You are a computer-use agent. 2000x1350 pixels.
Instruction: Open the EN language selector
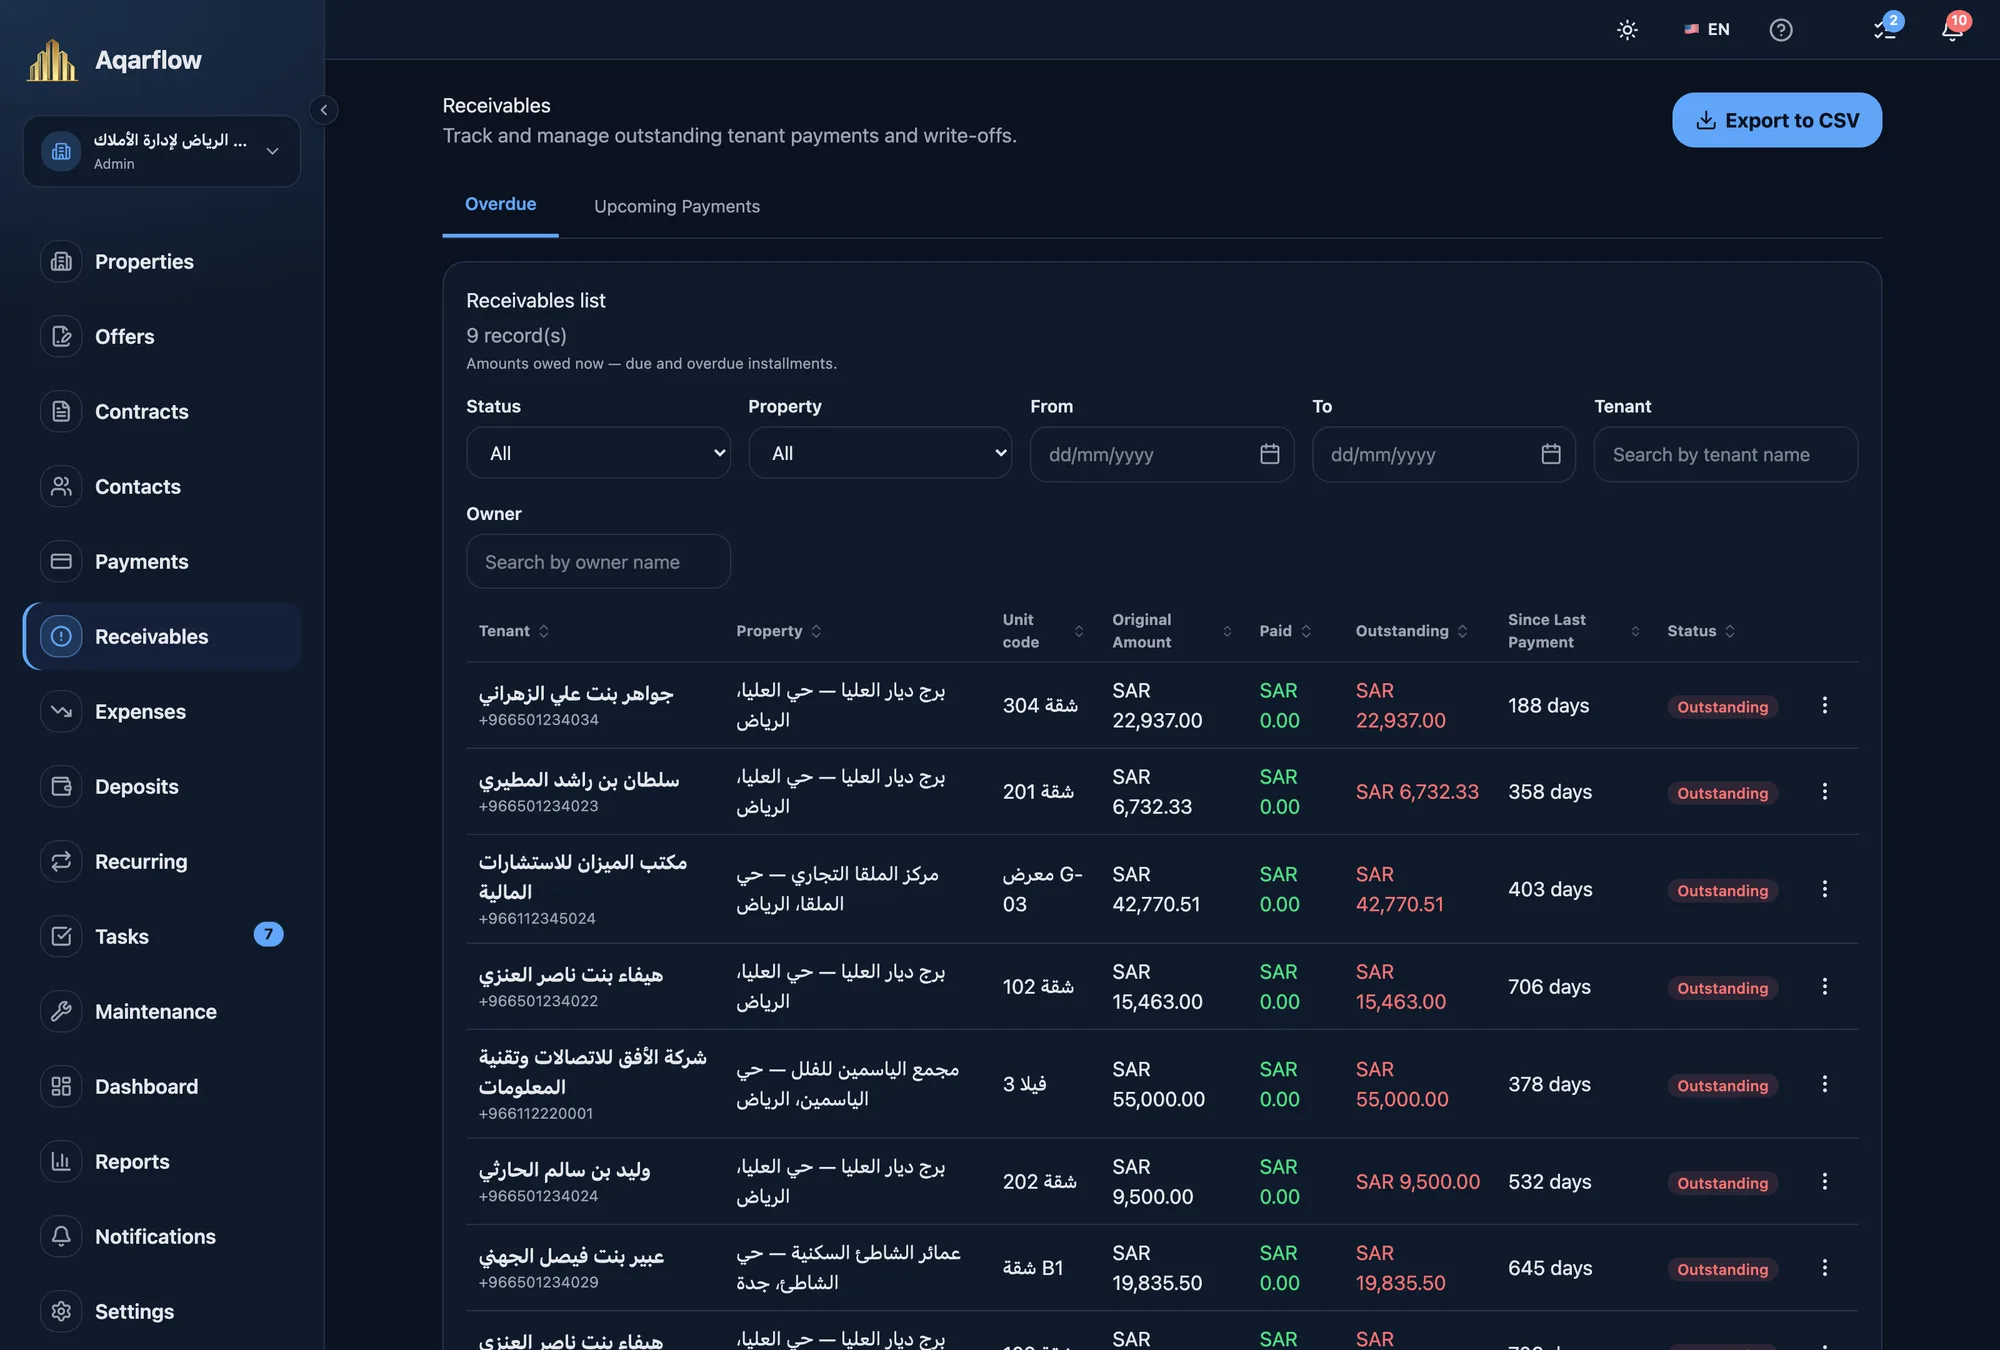pos(1707,30)
